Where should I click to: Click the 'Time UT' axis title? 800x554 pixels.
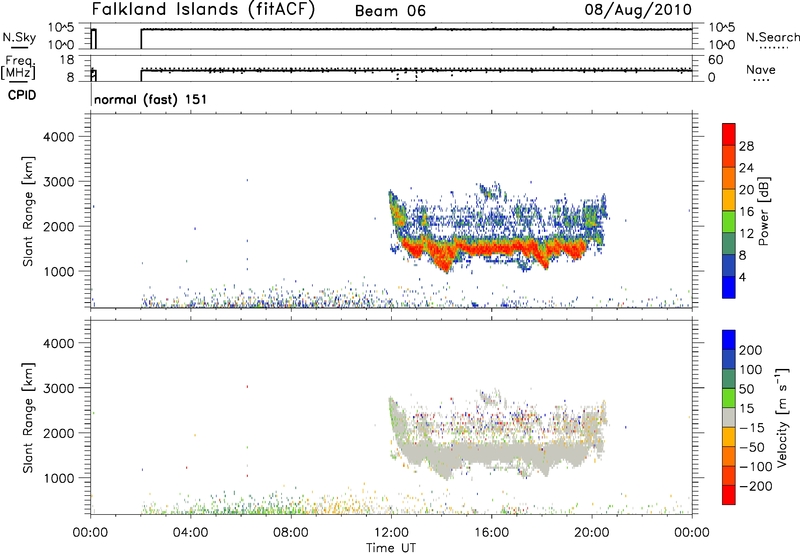click(x=391, y=548)
